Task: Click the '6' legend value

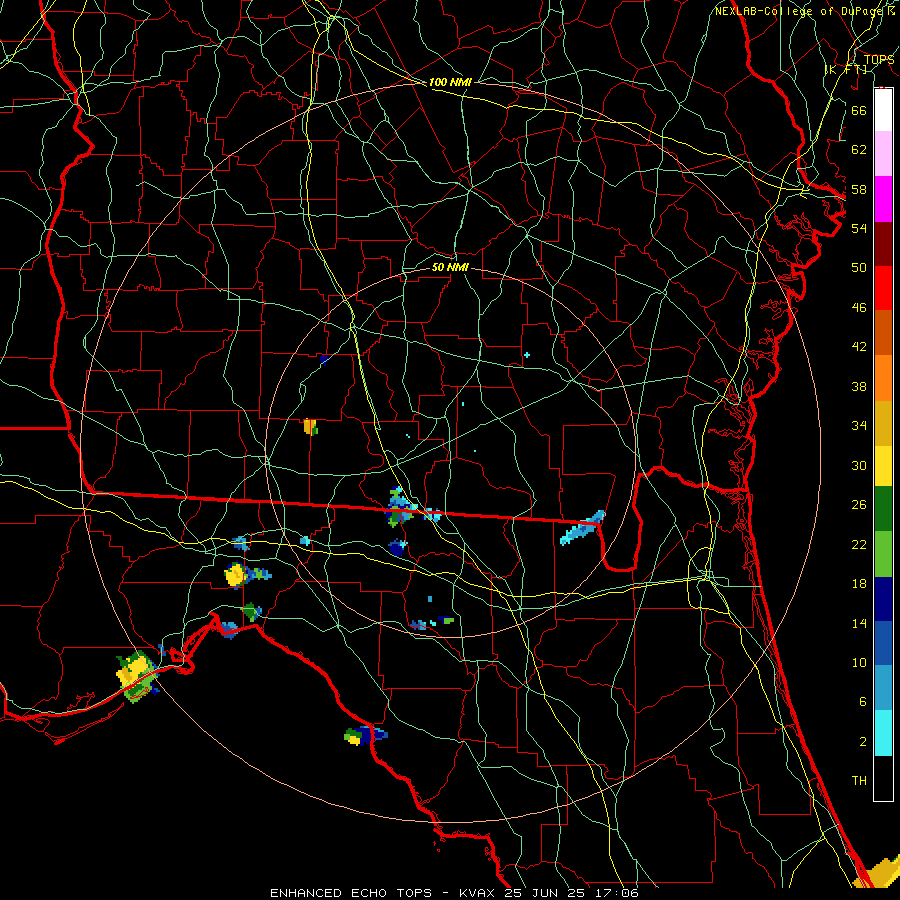Action: [x=862, y=701]
